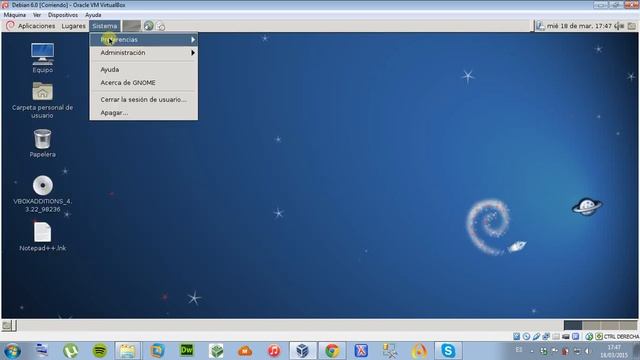Click the Windows taskbar clock 17:47

click(614, 351)
